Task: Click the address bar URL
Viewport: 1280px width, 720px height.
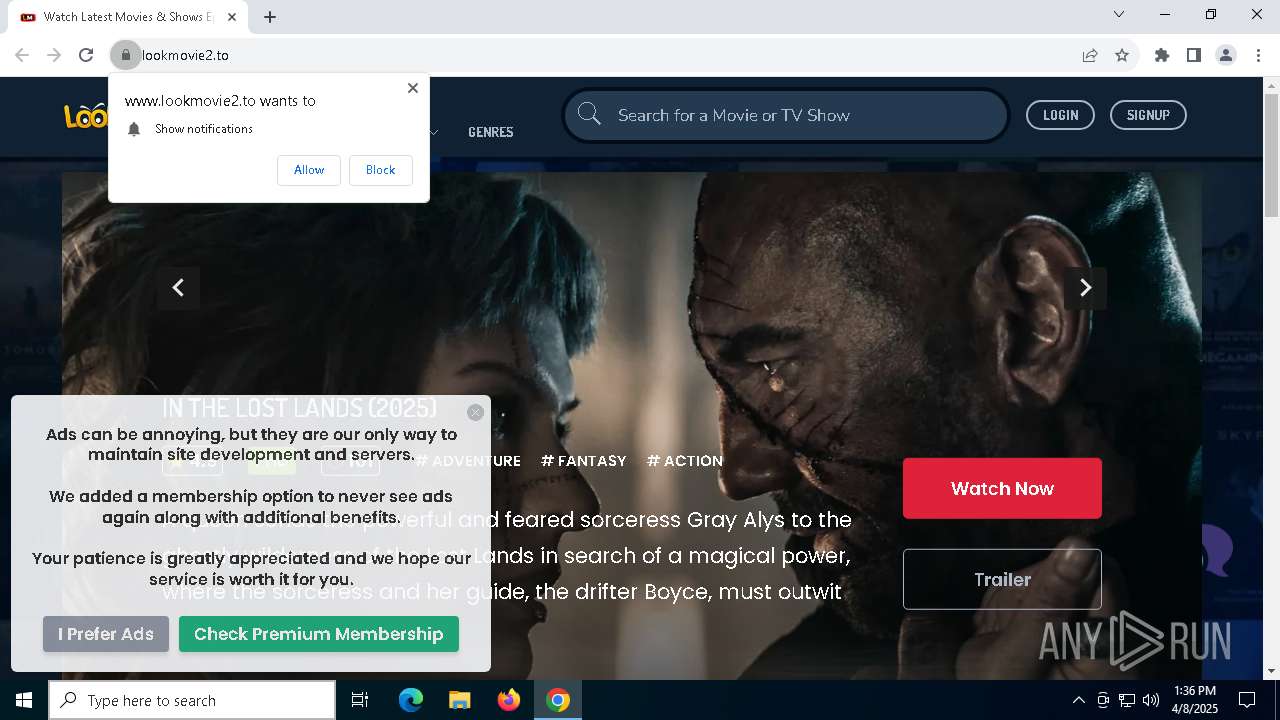Action: [185, 55]
